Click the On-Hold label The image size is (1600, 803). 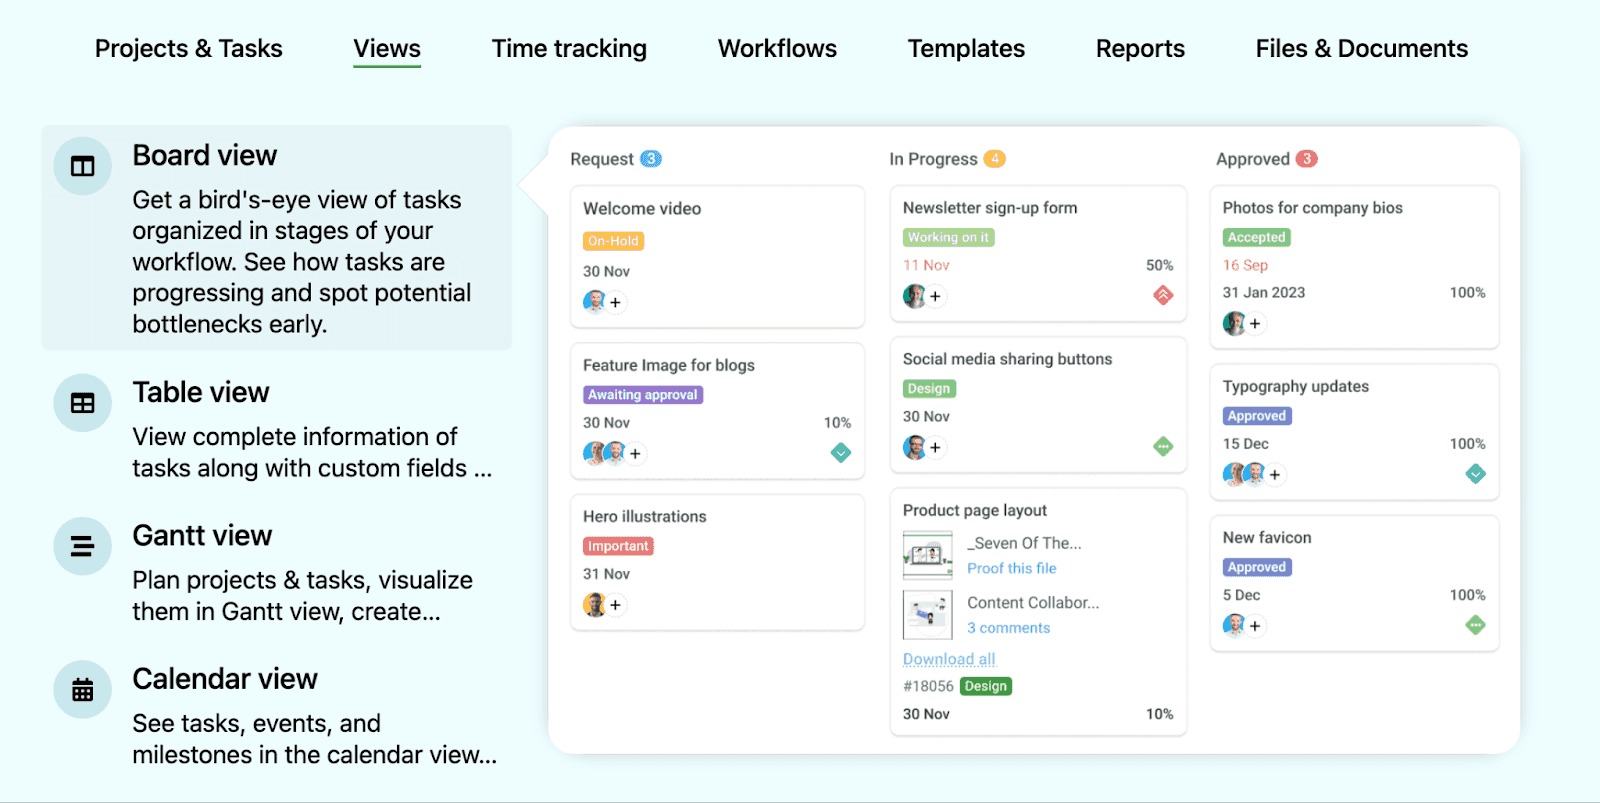[x=613, y=241]
